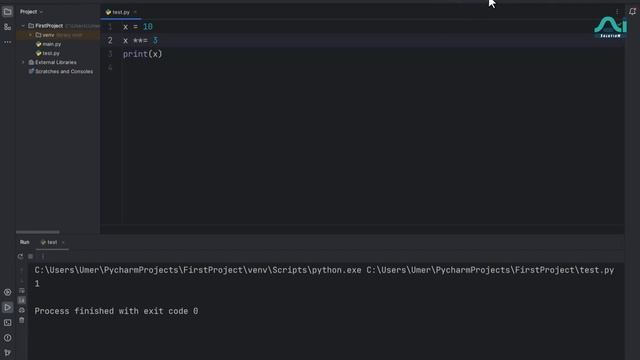Click the Stop icon in the Run toolbar
The image size is (640, 360).
coord(31,256)
